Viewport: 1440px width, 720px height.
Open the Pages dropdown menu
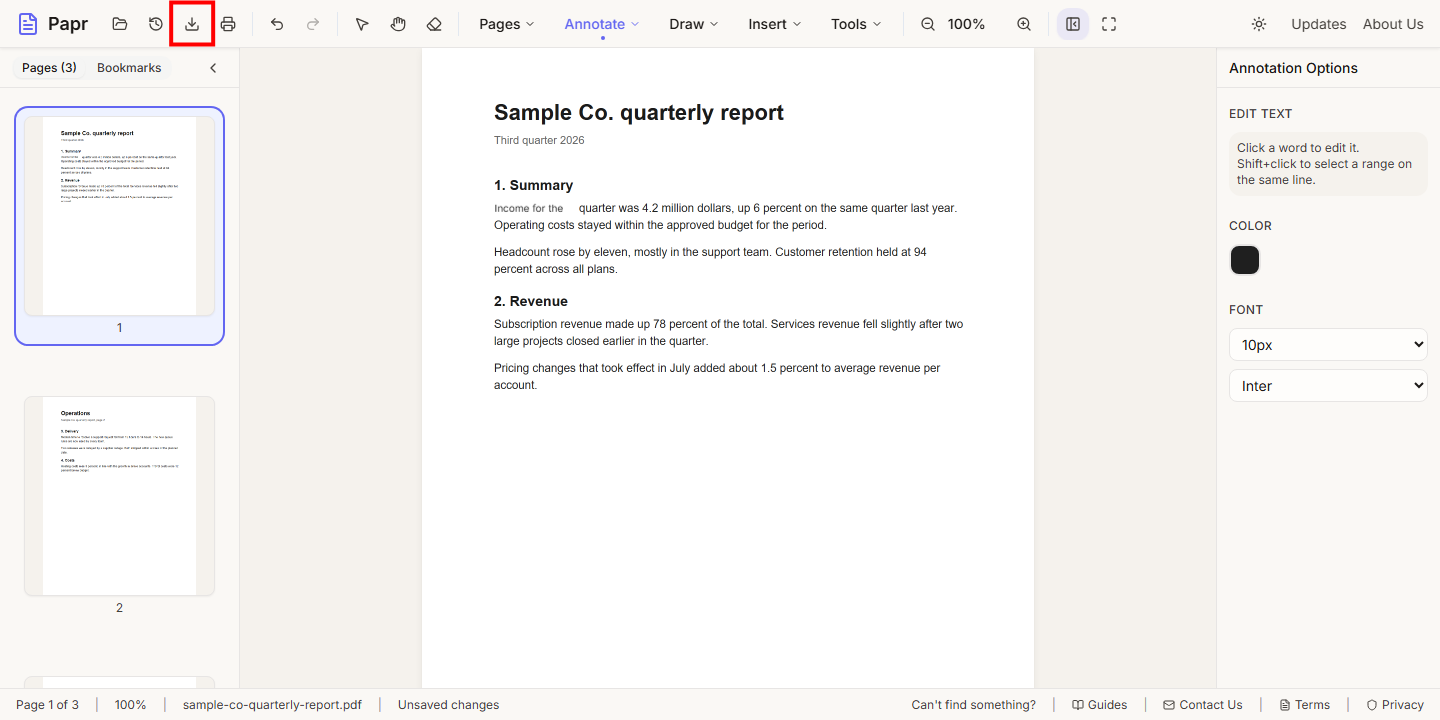[507, 24]
